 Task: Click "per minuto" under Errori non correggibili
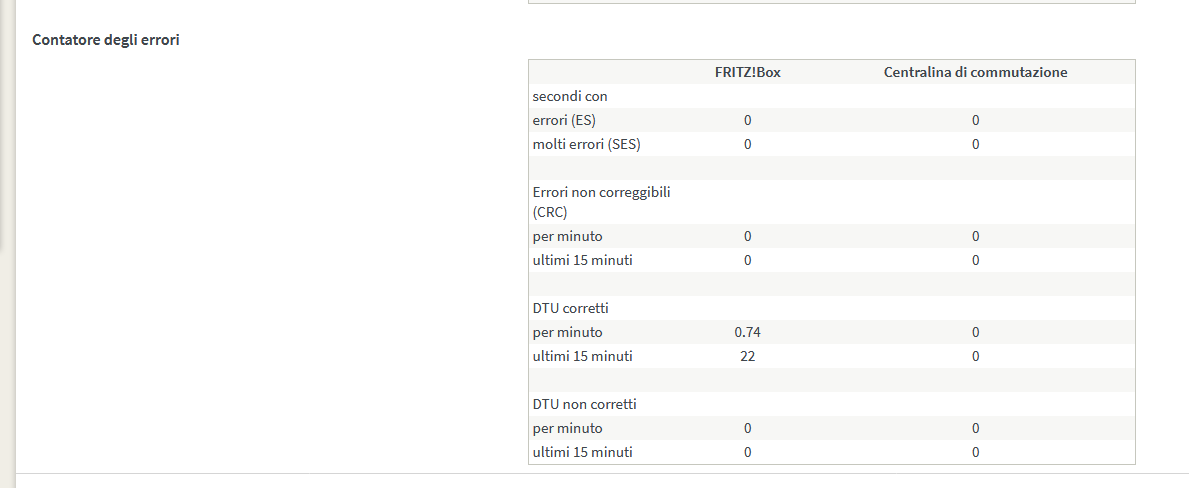567,236
